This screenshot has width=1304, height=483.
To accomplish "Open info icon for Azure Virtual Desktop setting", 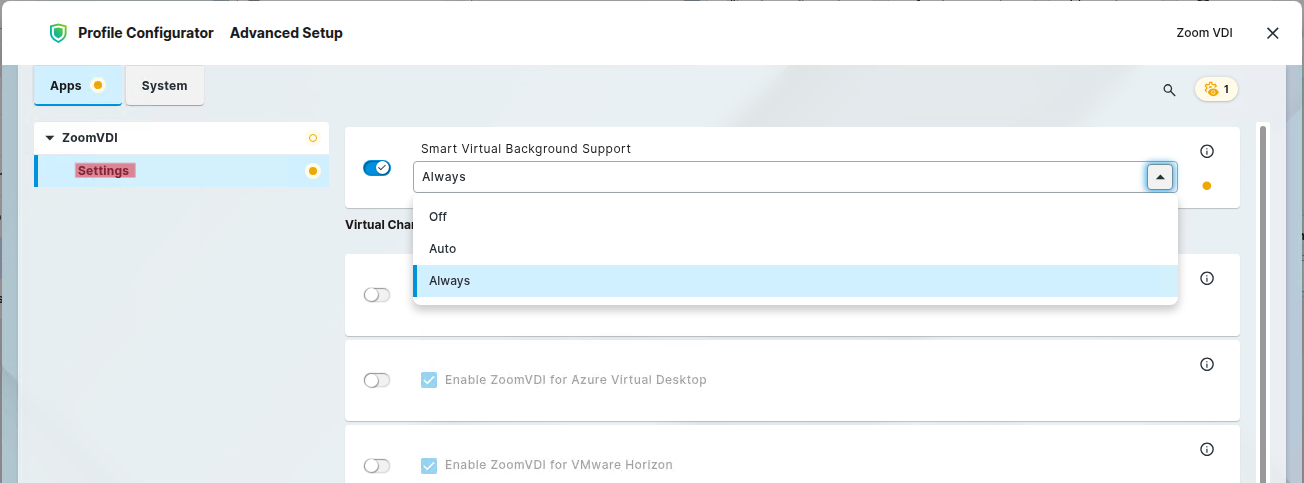I will (1206, 364).
